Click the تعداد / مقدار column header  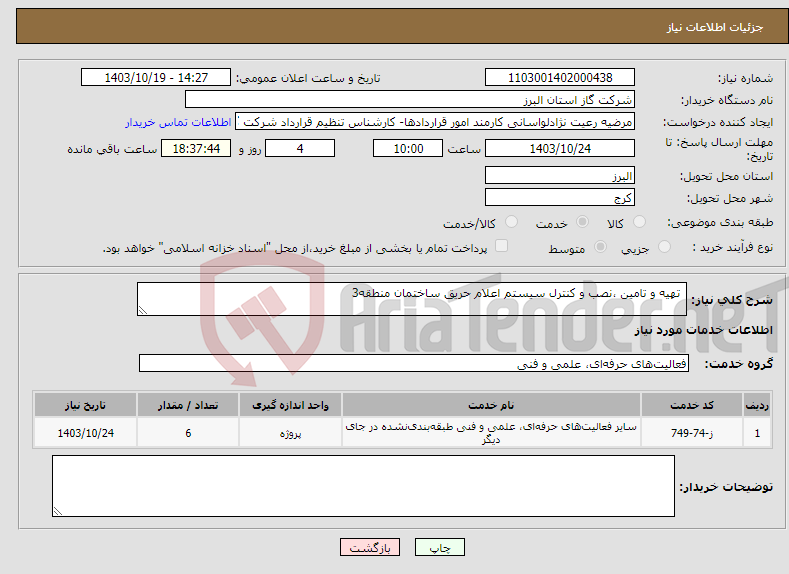point(188,405)
